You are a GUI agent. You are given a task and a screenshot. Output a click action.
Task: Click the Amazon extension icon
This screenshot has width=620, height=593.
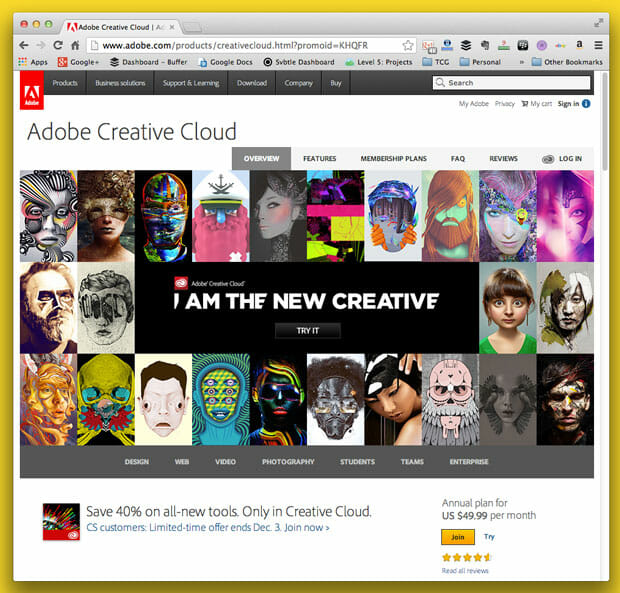579,44
